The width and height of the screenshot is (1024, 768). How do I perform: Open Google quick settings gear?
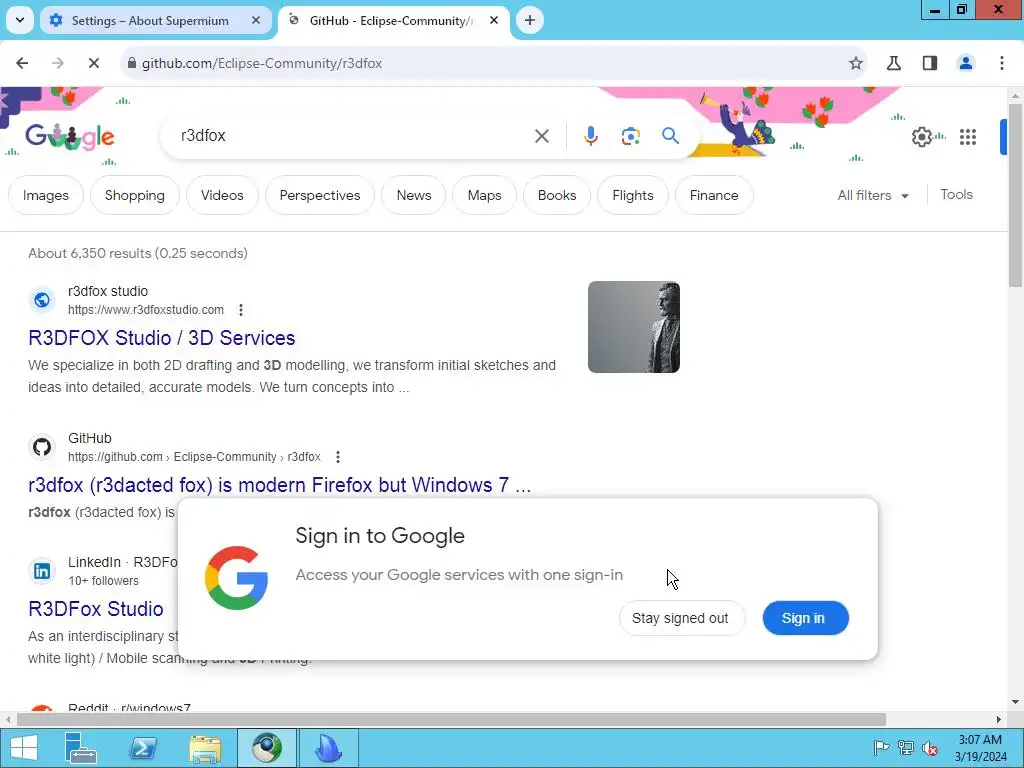[x=921, y=136]
